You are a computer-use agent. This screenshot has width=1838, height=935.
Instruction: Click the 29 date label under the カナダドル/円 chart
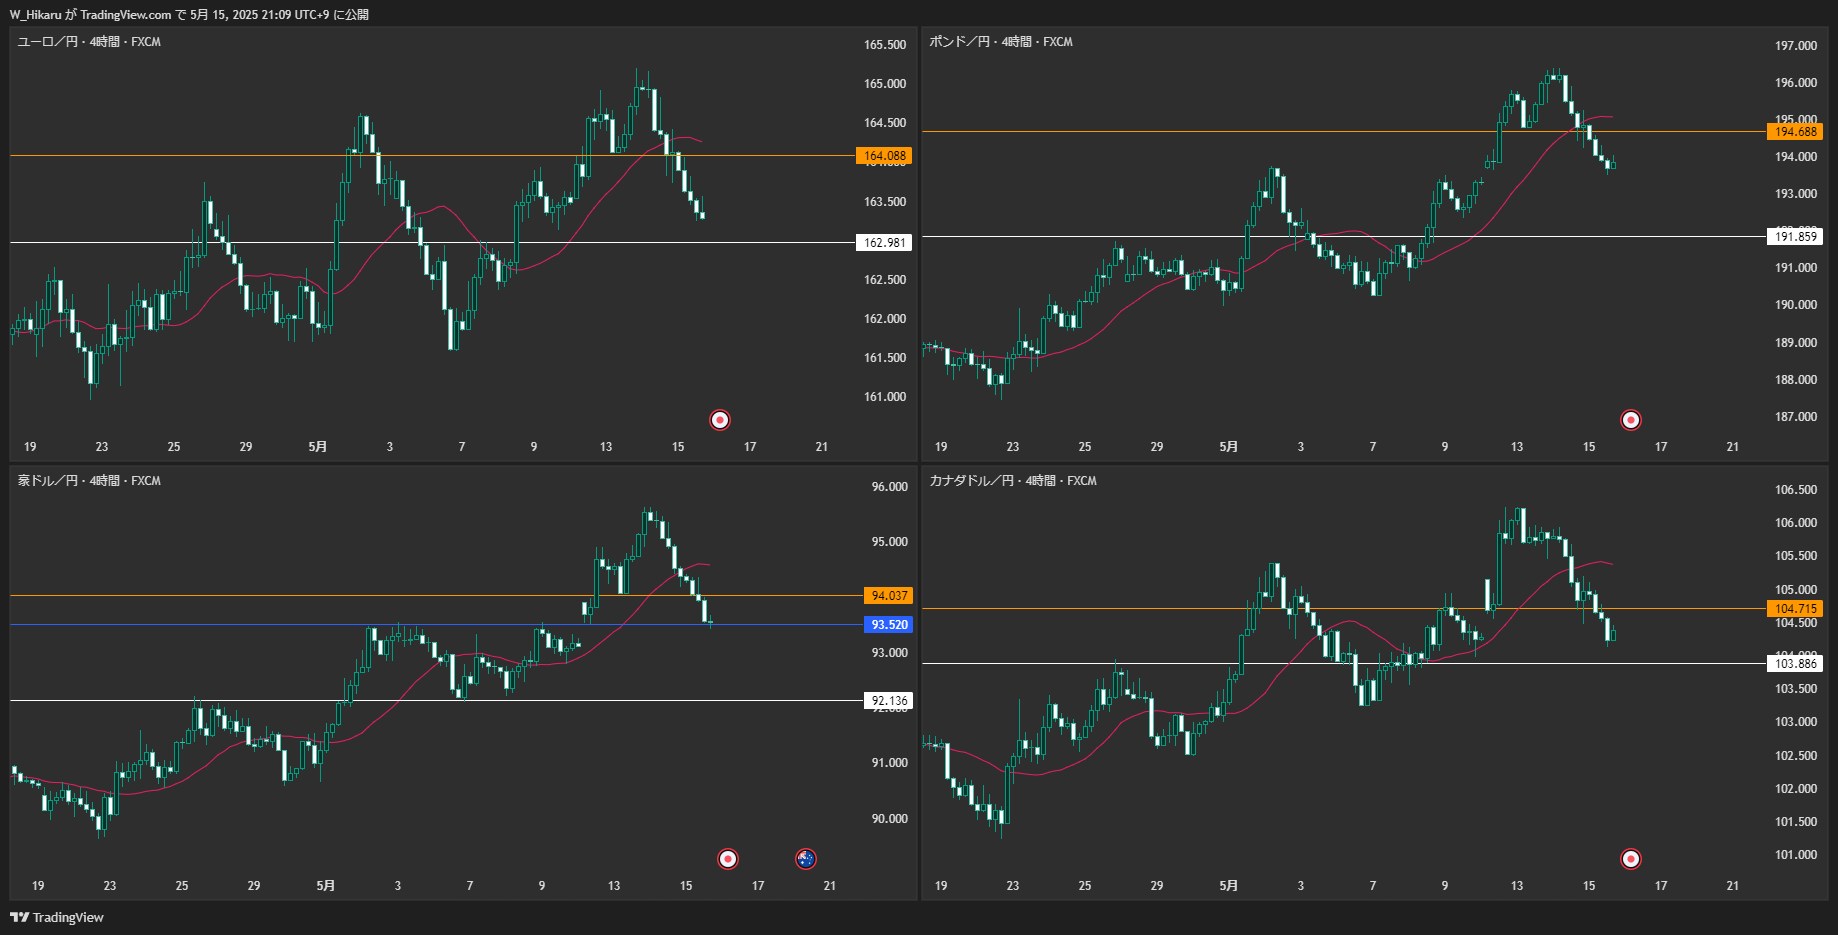pos(1157,886)
